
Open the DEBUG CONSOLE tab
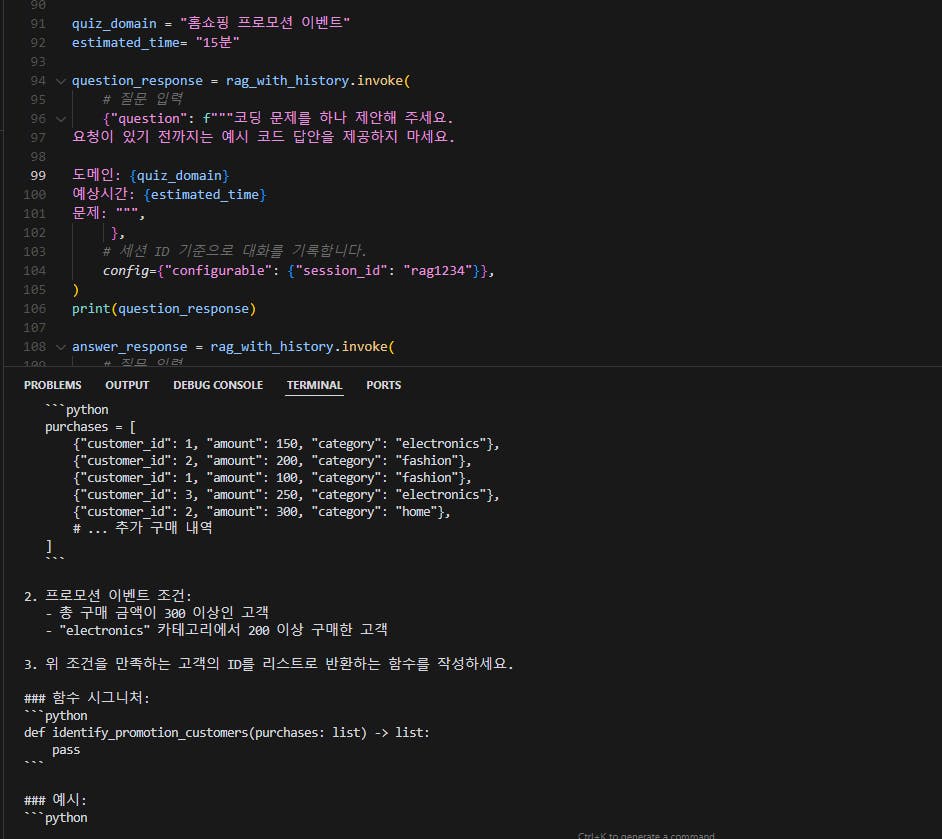218,385
